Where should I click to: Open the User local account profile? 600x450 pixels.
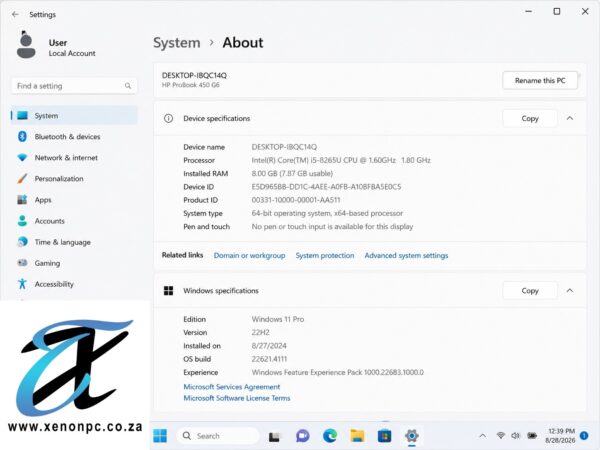(x=56, y=45)
